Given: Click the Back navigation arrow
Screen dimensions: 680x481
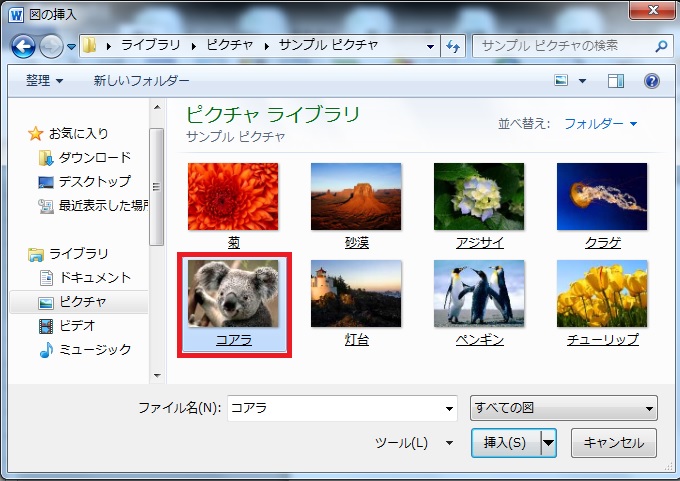Looking at the screenshot, I should point(23,46).
